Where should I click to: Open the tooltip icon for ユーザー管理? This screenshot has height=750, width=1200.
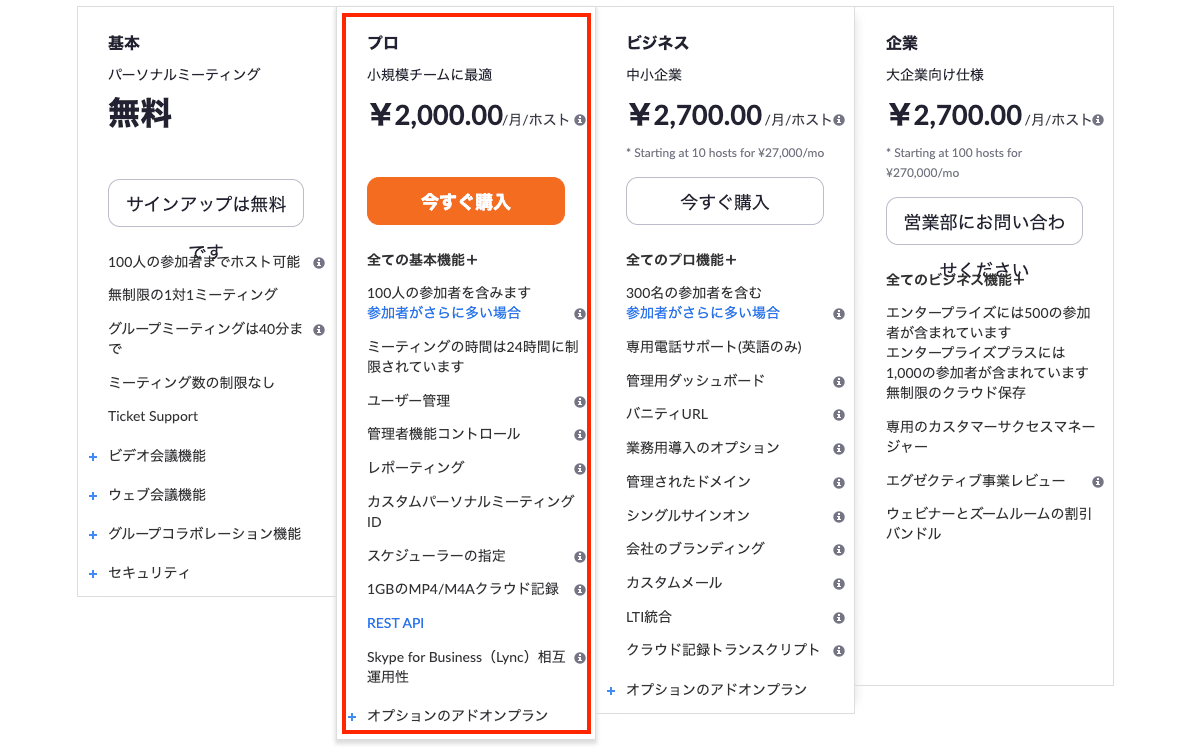[x=578, y=401]
